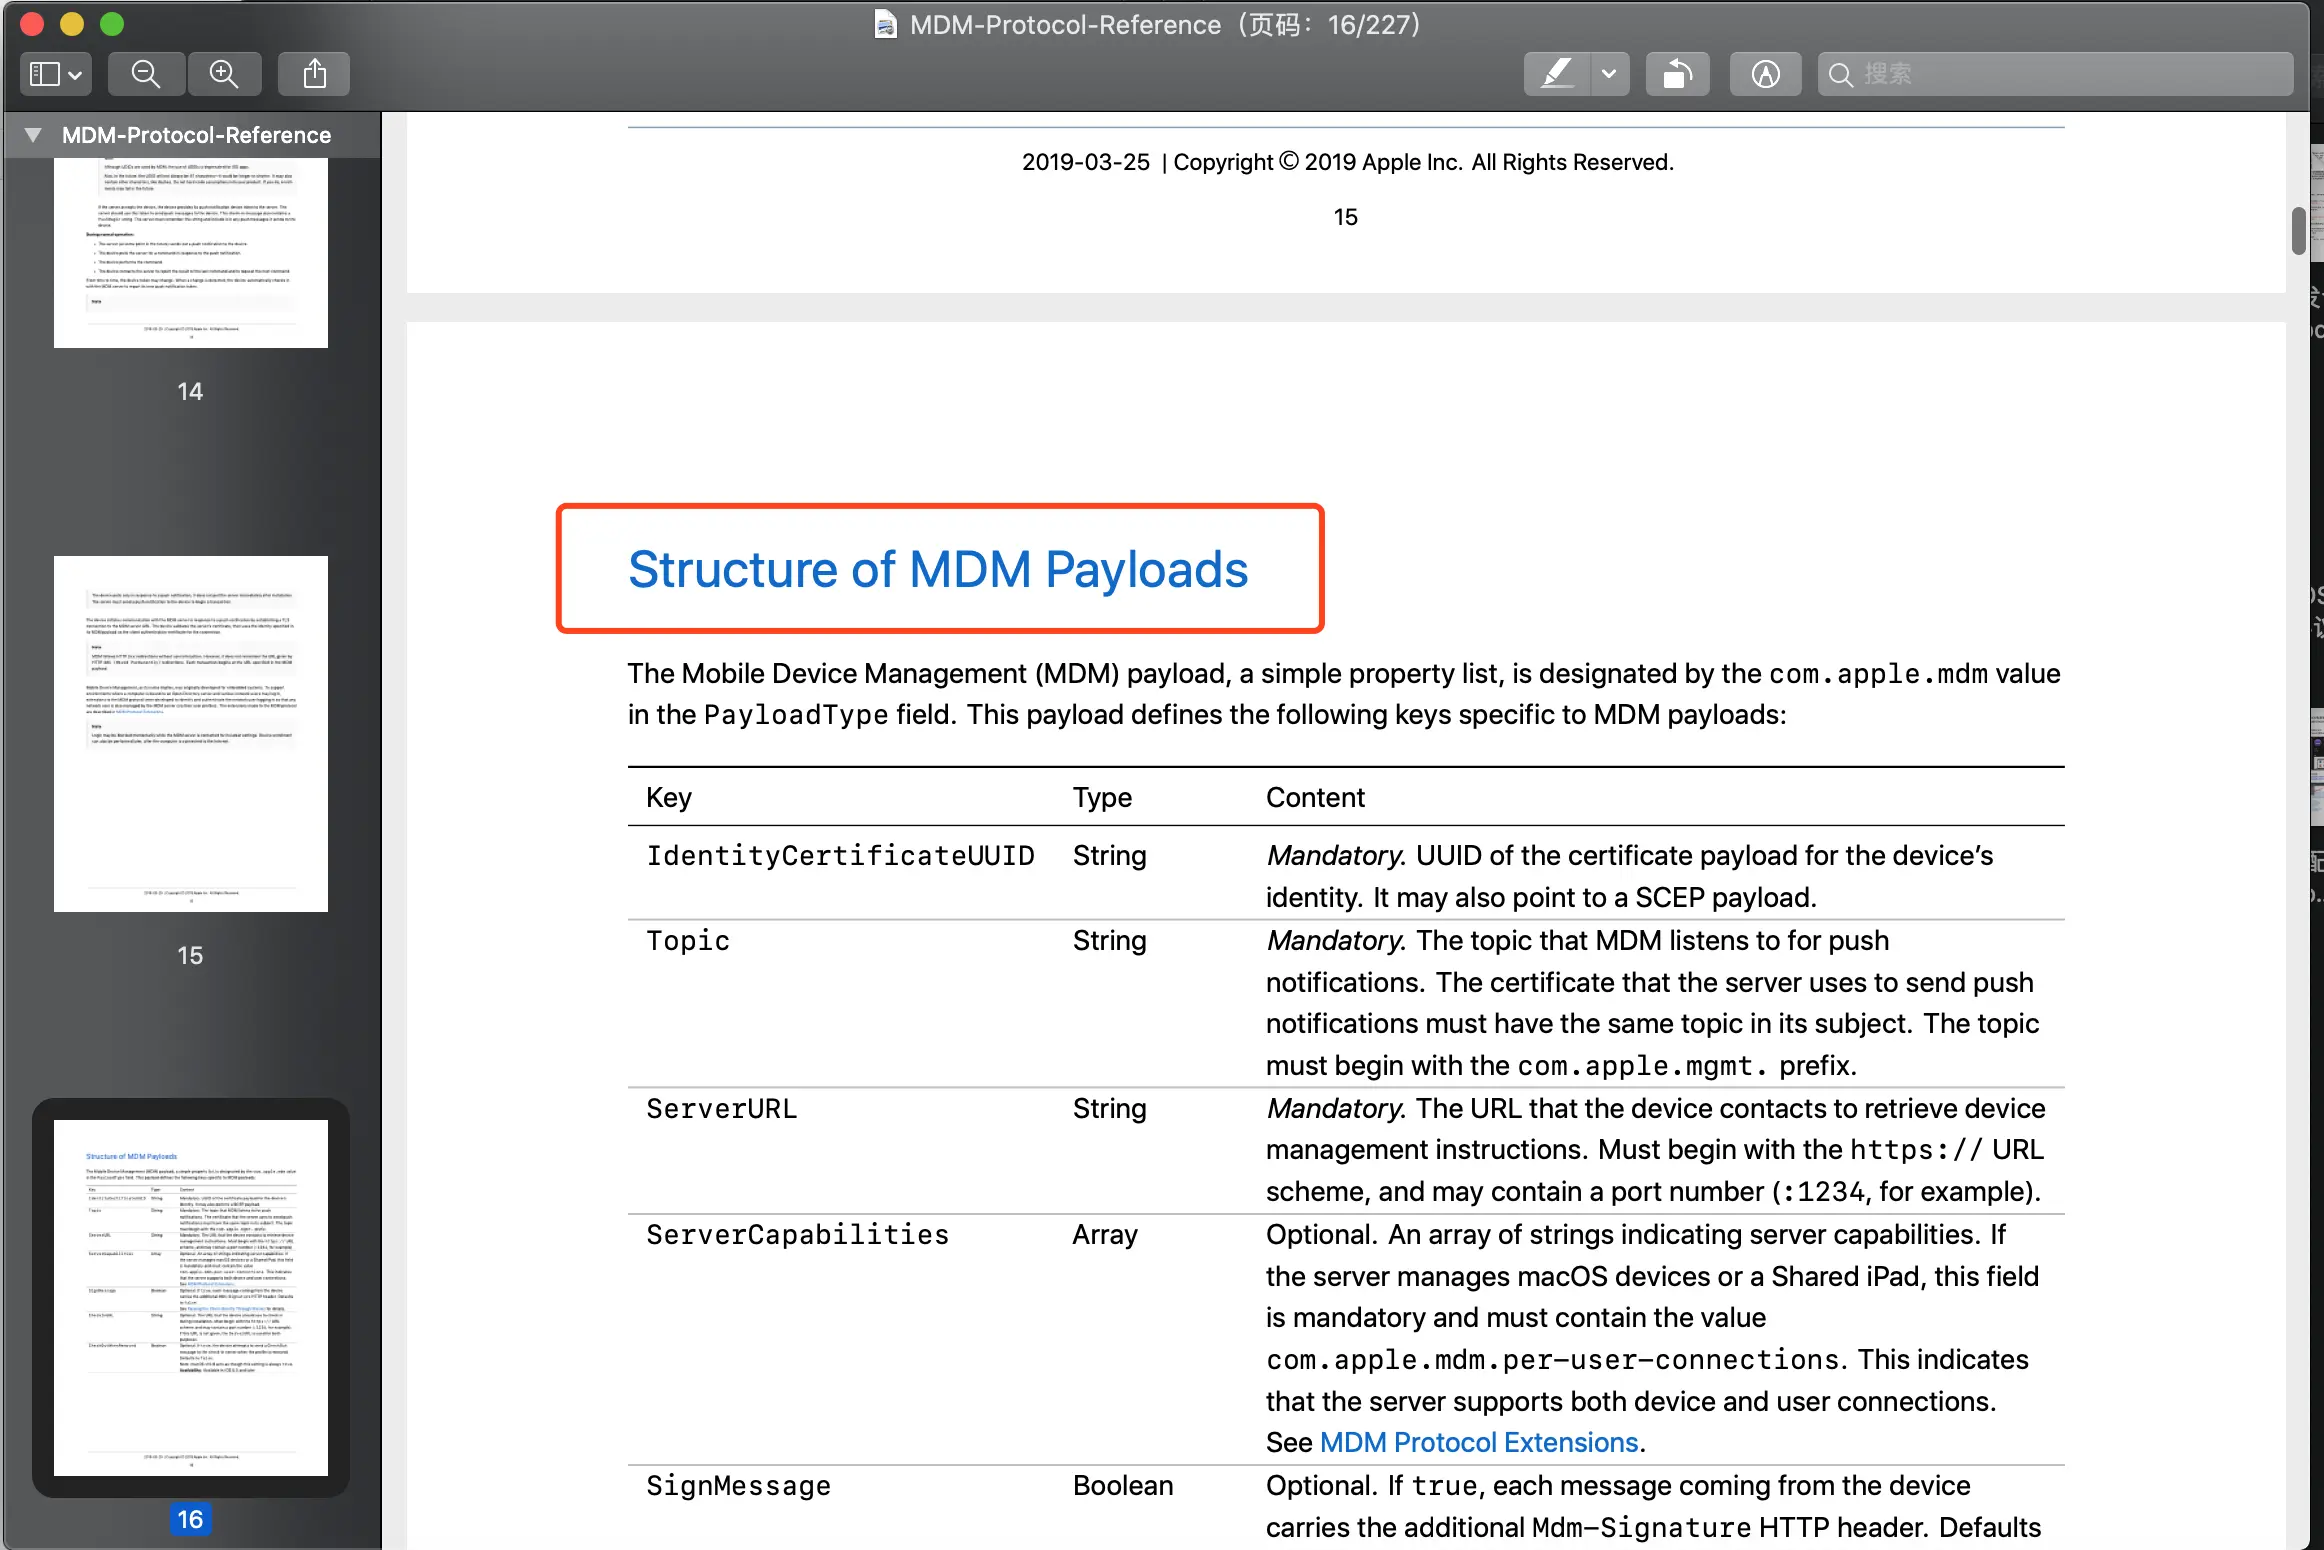Click the search magnifier icon

(x=1840, y=74)
